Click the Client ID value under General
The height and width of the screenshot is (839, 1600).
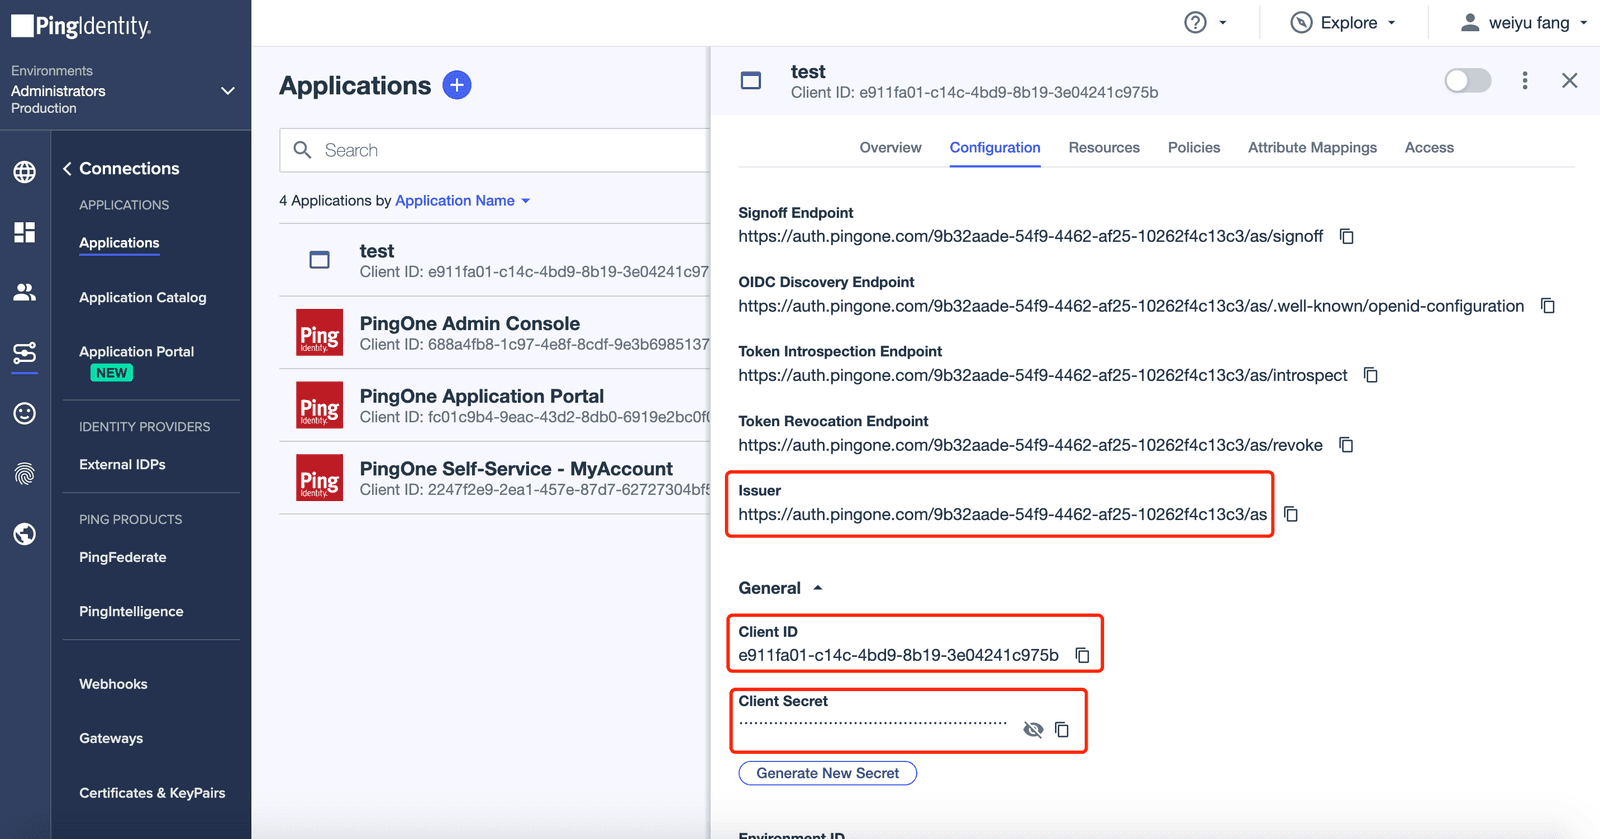click(898, 655)
